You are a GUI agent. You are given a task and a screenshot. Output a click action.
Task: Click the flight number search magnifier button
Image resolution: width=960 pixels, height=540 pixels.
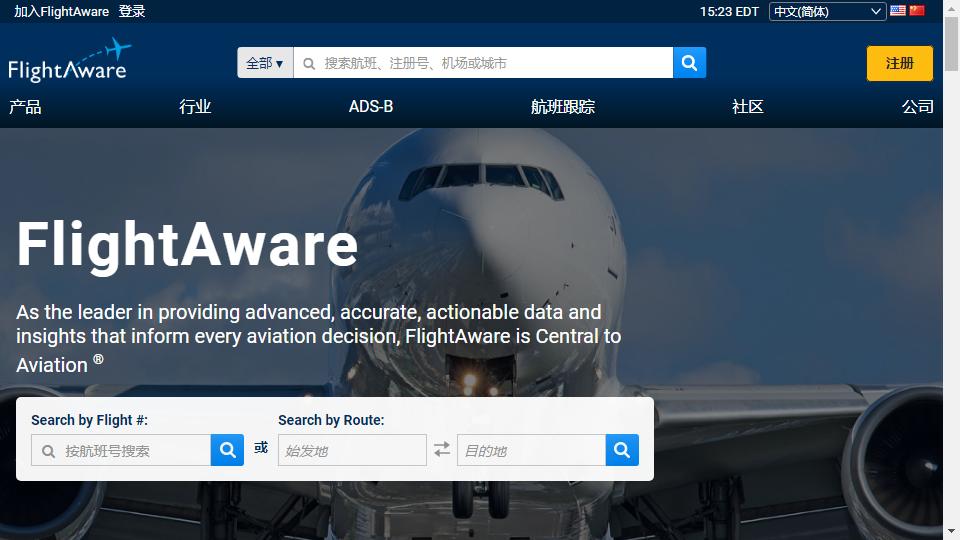pyautogui.click(x=227, y=450)
